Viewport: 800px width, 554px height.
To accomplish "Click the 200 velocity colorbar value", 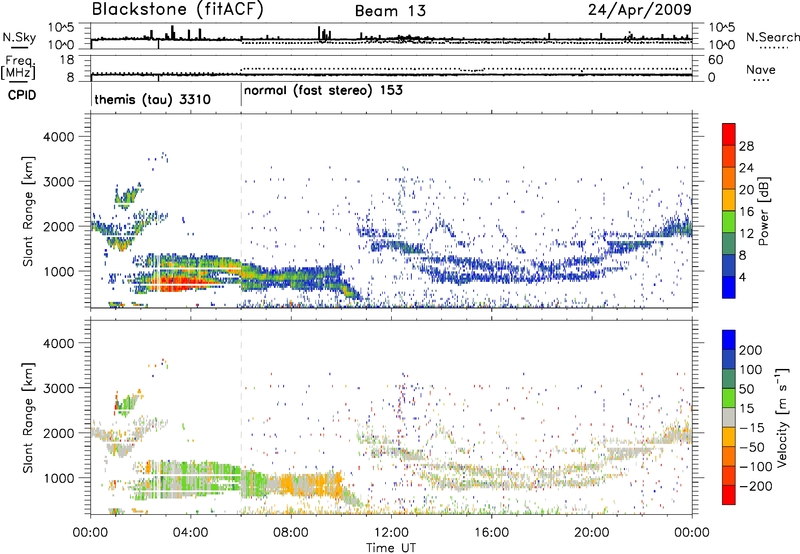I will 751,350.
